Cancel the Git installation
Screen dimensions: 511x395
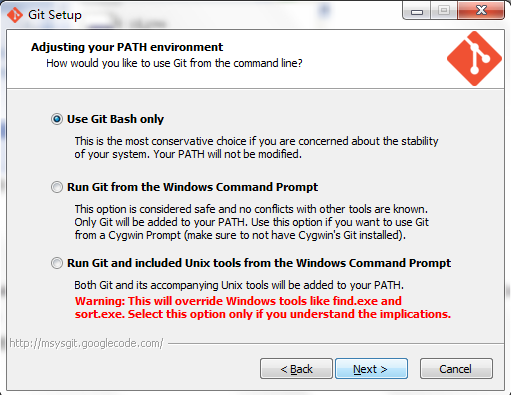tap(456, 369)
